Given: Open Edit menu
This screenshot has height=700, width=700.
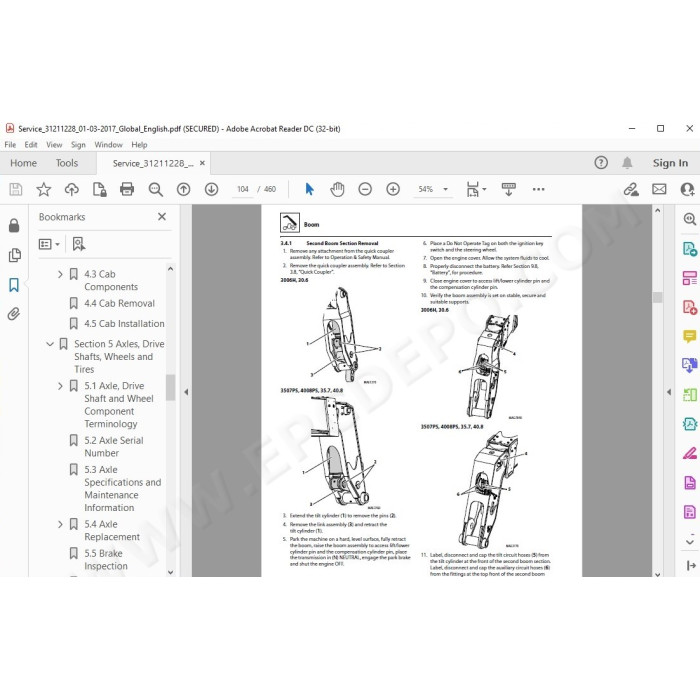Looking at the screenshot, I should click(x=31, y=145).
